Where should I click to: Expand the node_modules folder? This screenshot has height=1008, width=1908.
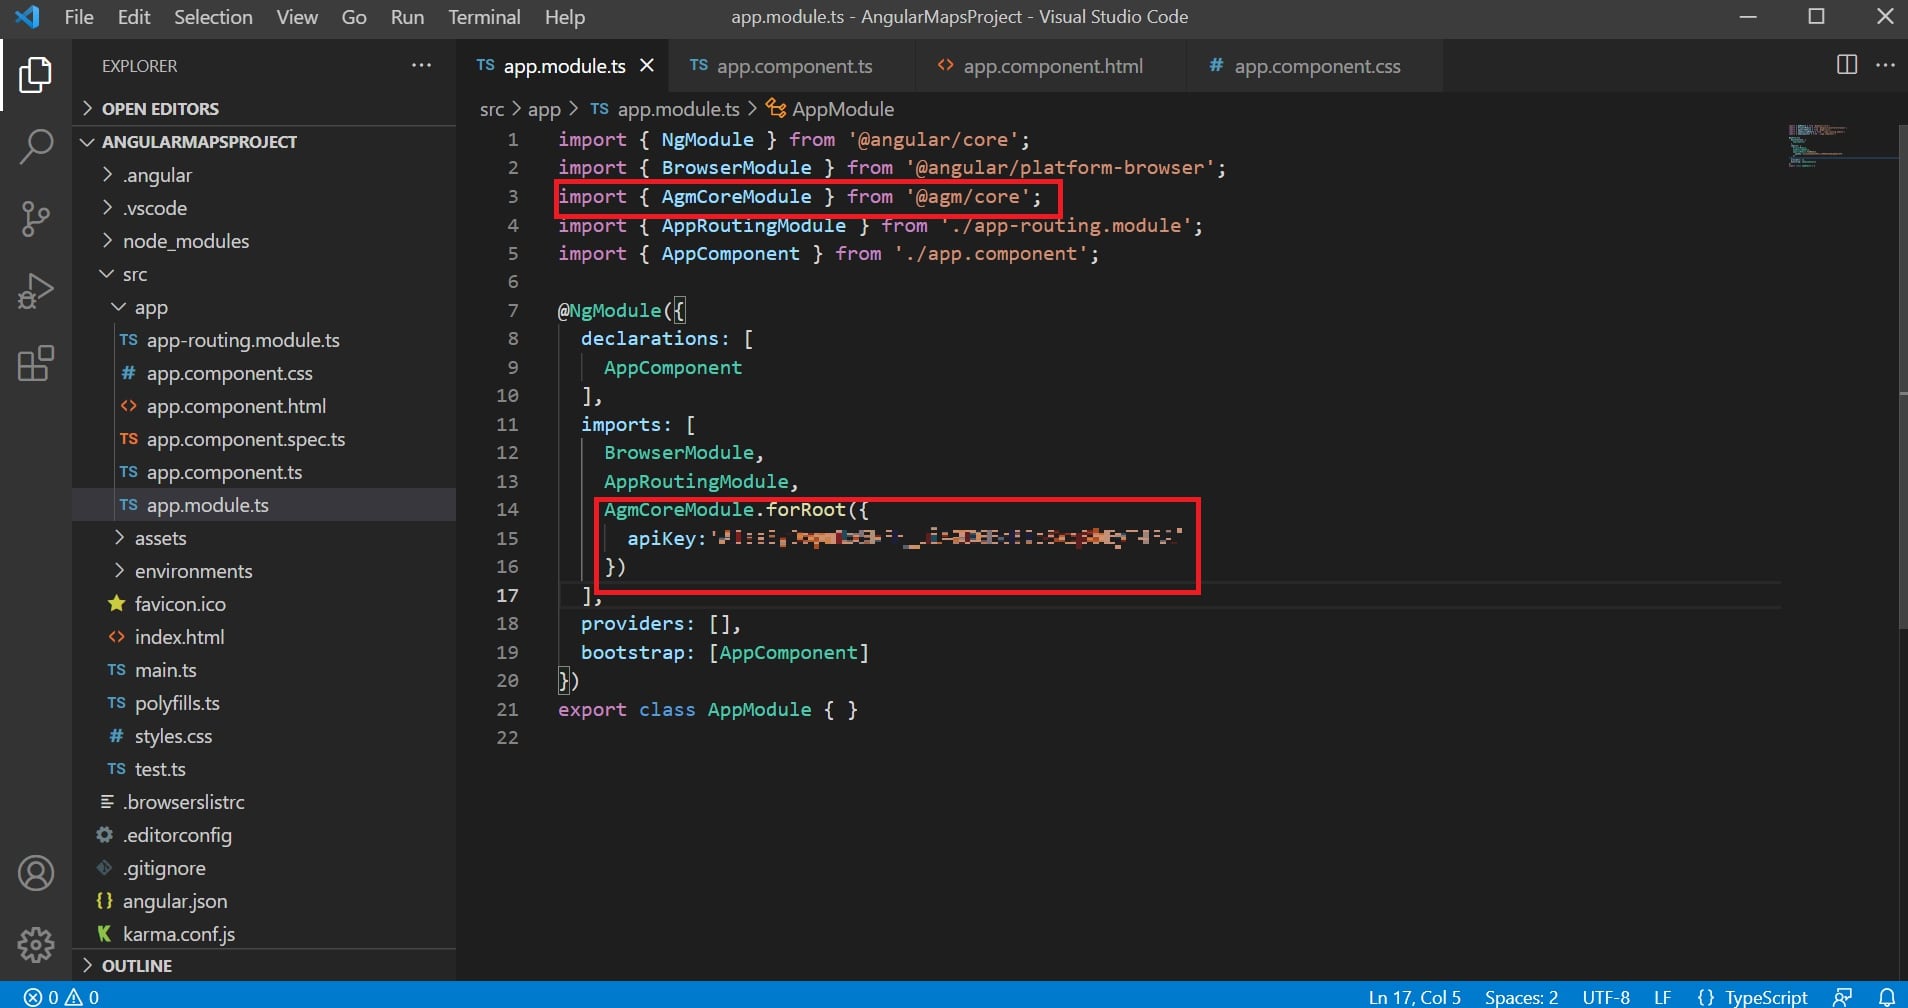click(x=185, y=241)
